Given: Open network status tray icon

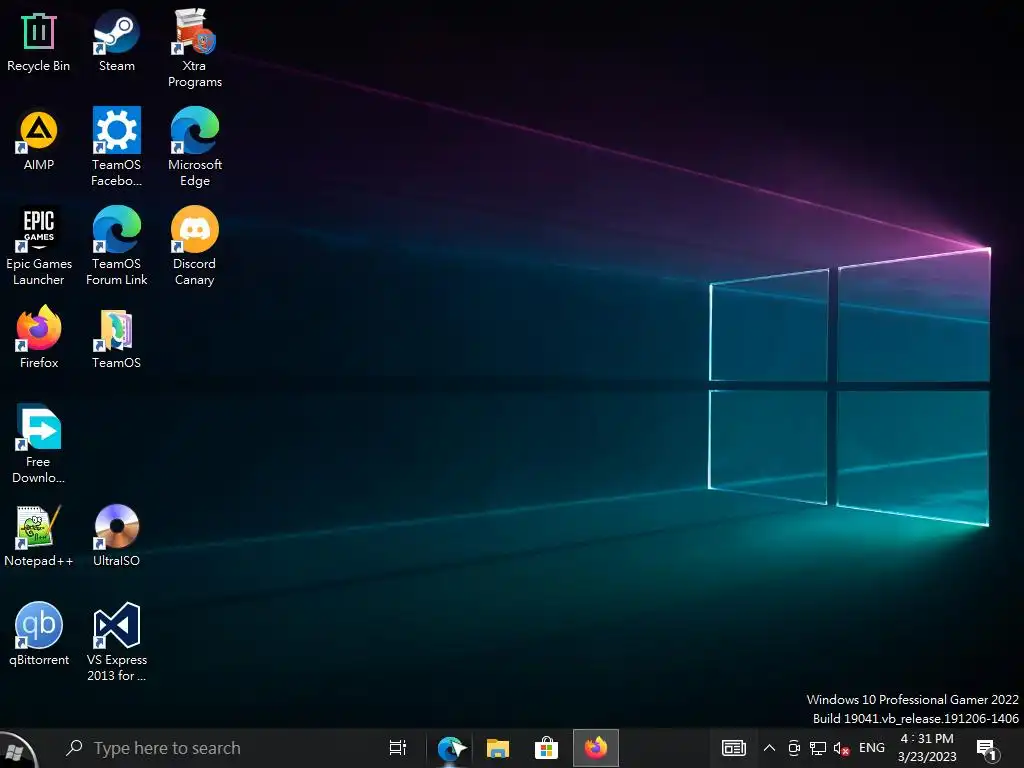Looking at the screenshot, I should tap(818, 748).
